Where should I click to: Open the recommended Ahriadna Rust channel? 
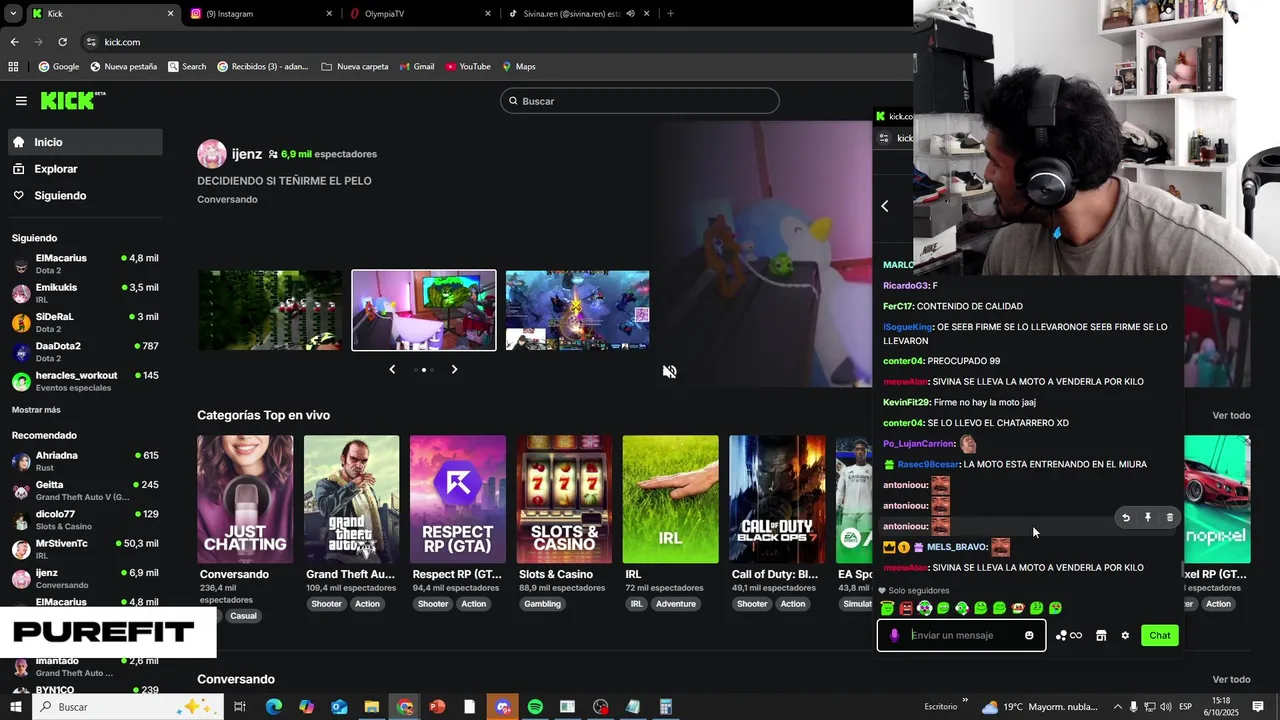[x=86, y=461]
